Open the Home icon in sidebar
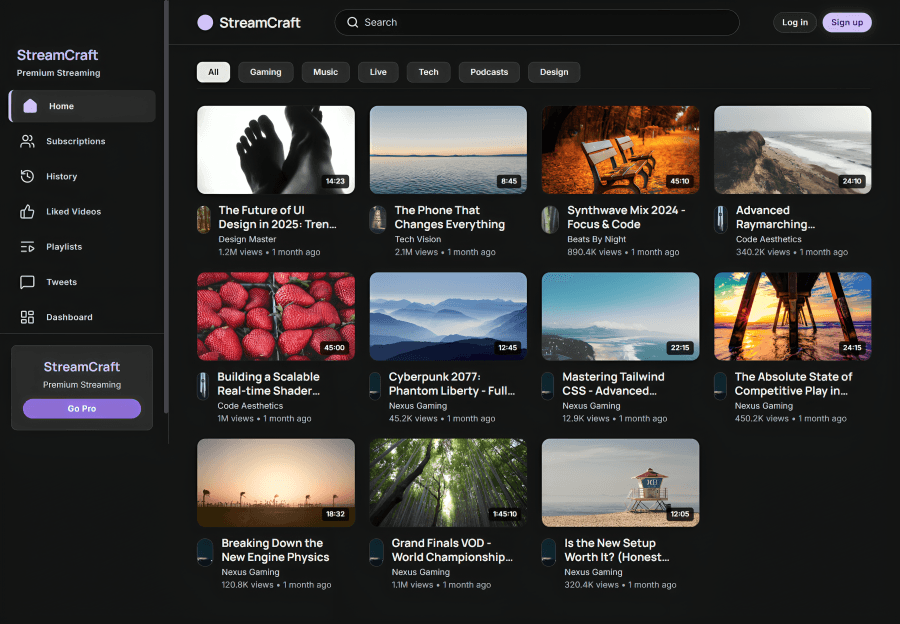The image size is (900, 624). pyautogui.click(x=30, y=106)
